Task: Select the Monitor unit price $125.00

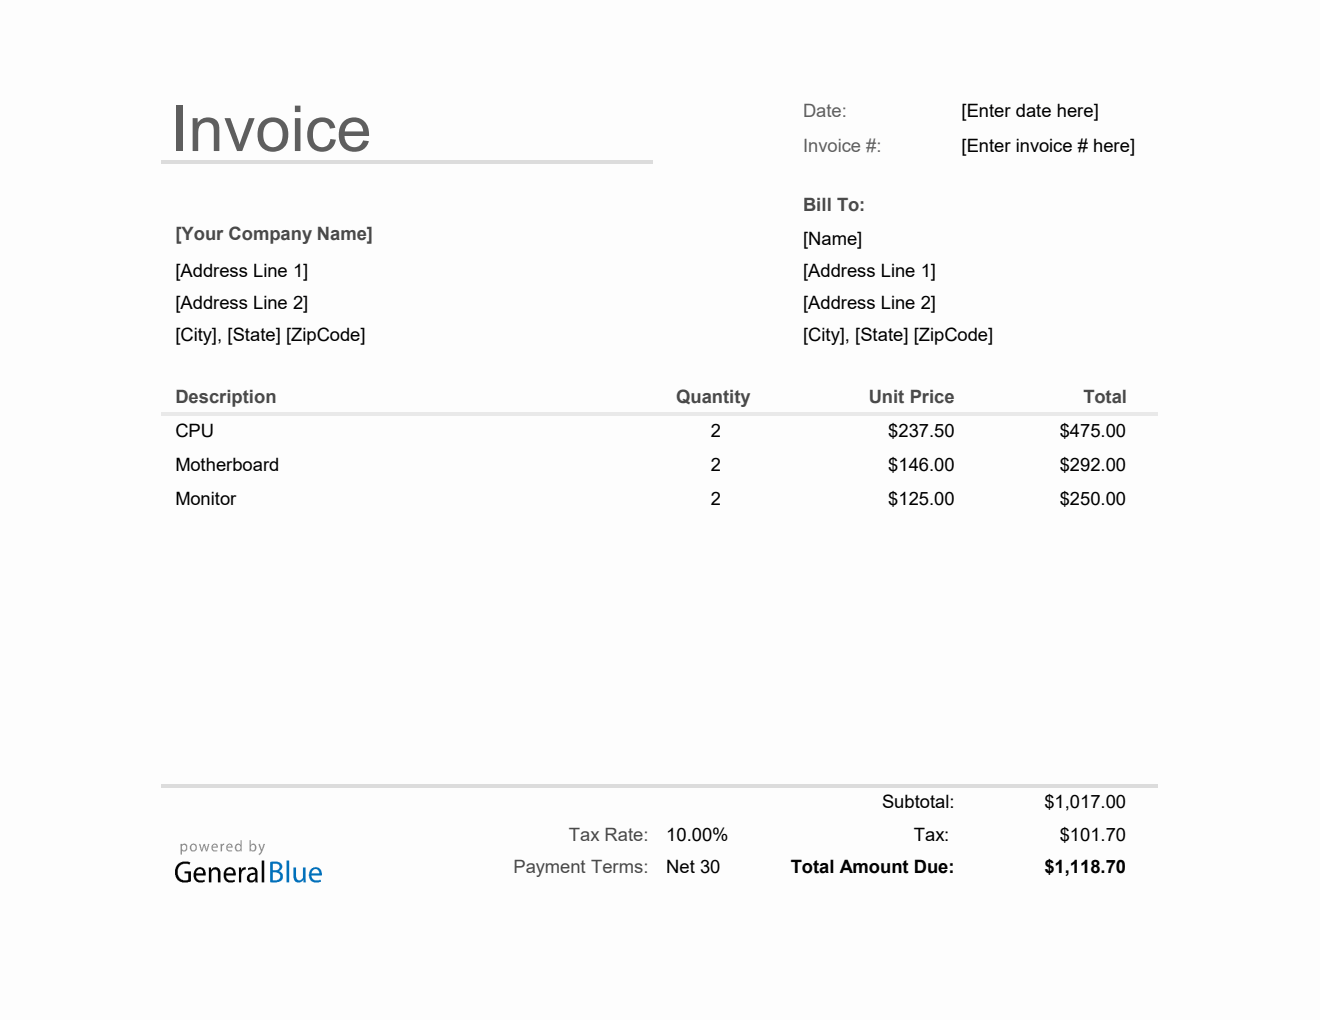Action: (920, 498)
